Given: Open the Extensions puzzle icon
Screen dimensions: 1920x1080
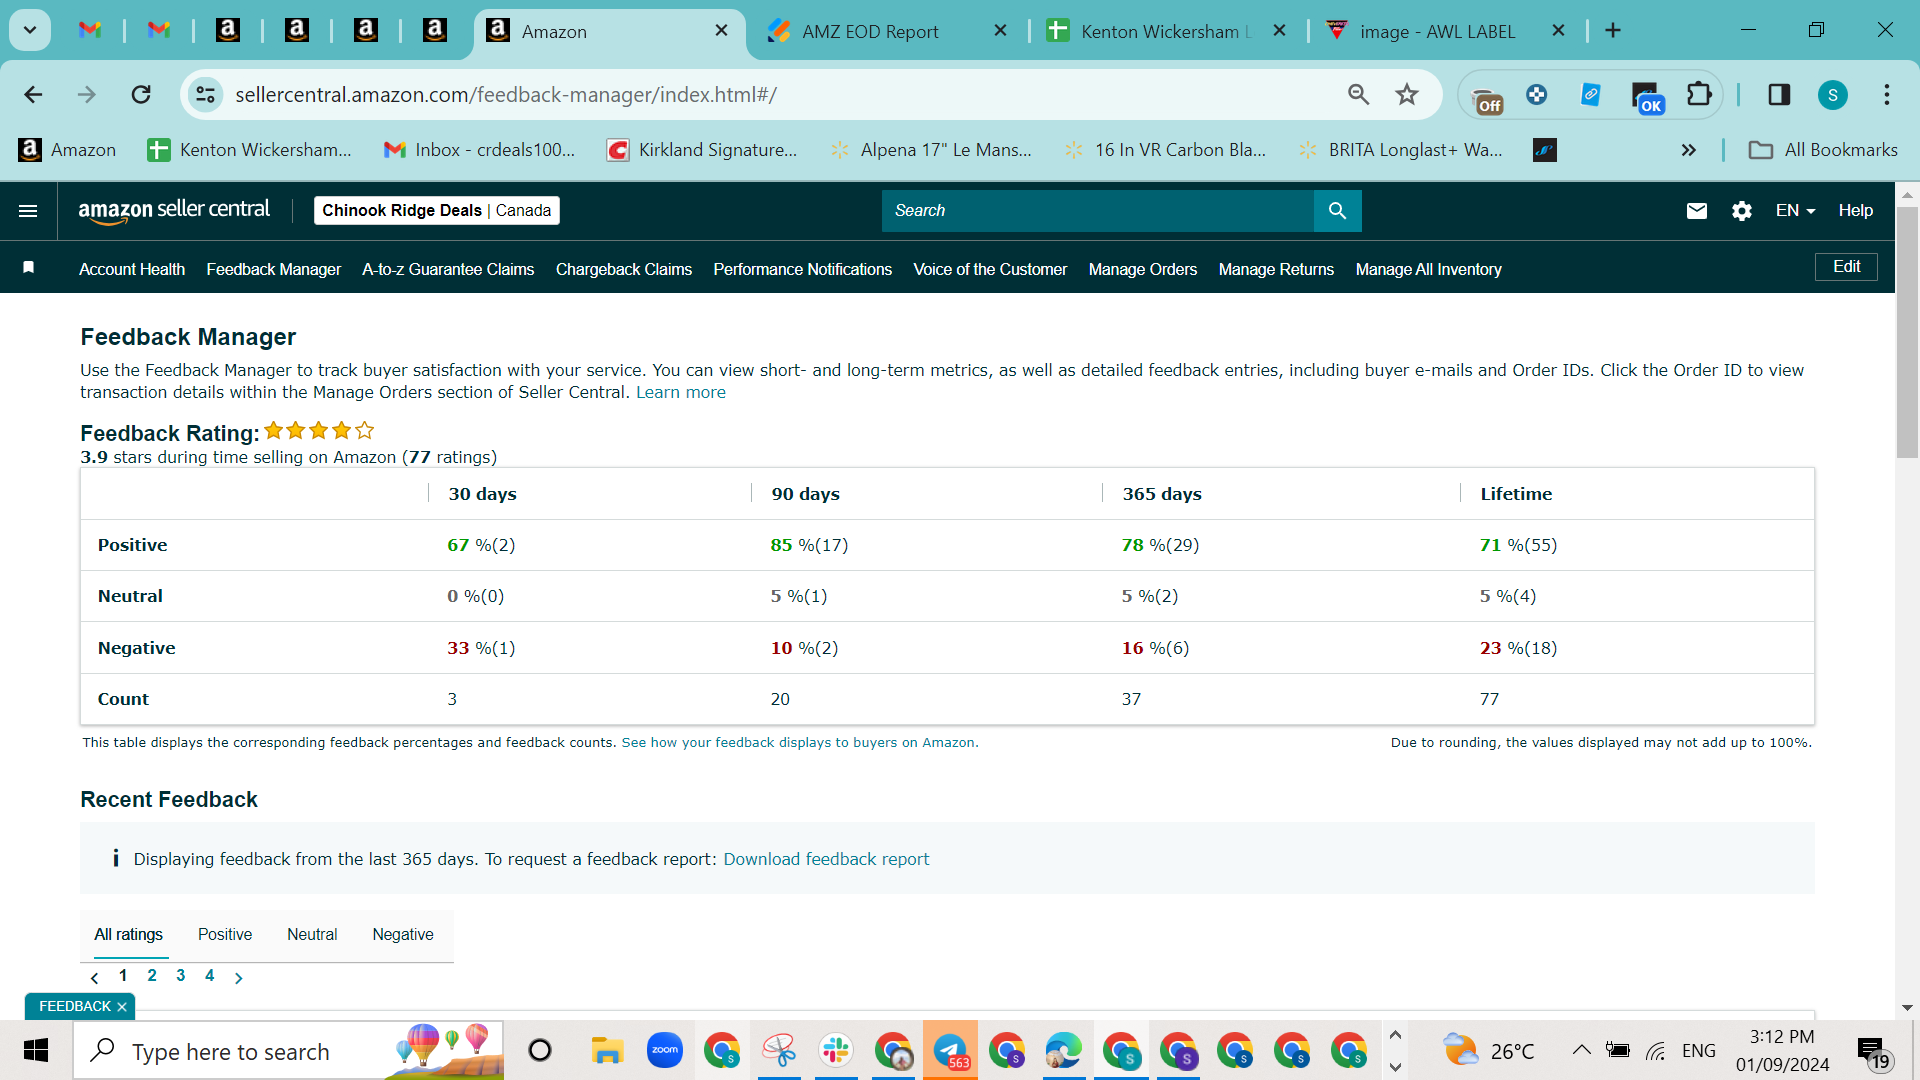Looking at the screenshot, I should (x=1699, y=95).
